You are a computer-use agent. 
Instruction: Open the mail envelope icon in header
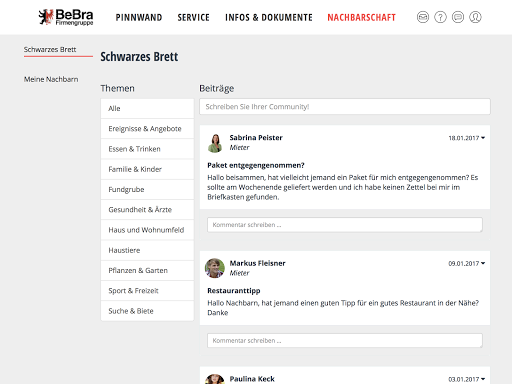(423, 17)
